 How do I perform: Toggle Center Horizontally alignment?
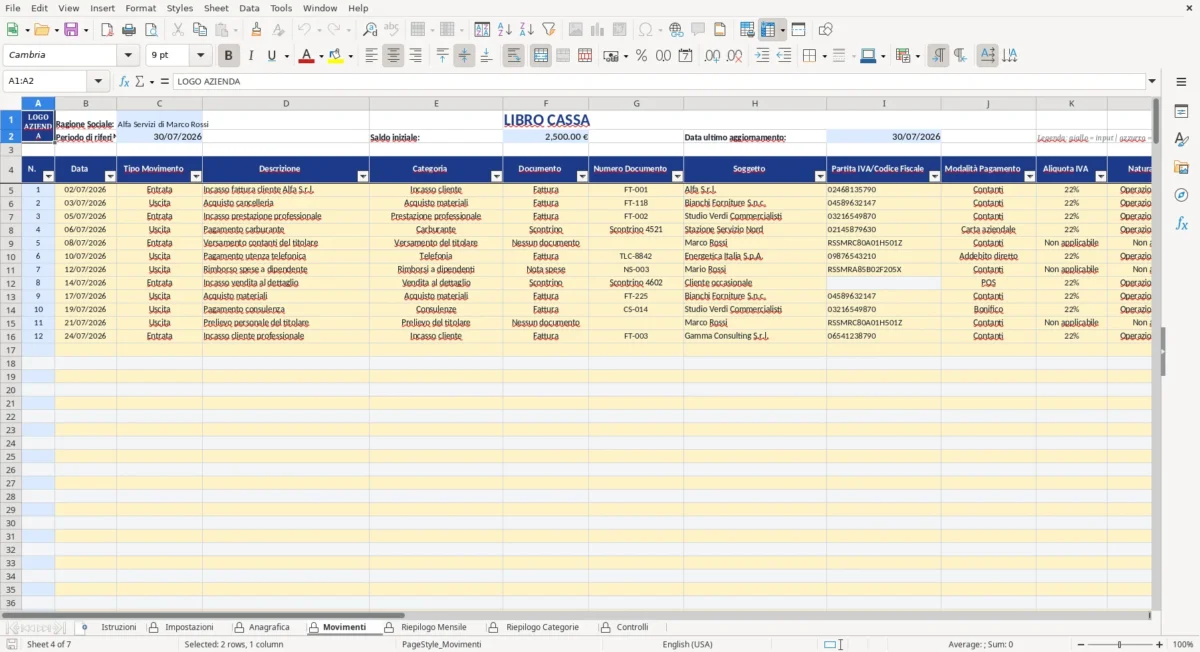[393, 56]
